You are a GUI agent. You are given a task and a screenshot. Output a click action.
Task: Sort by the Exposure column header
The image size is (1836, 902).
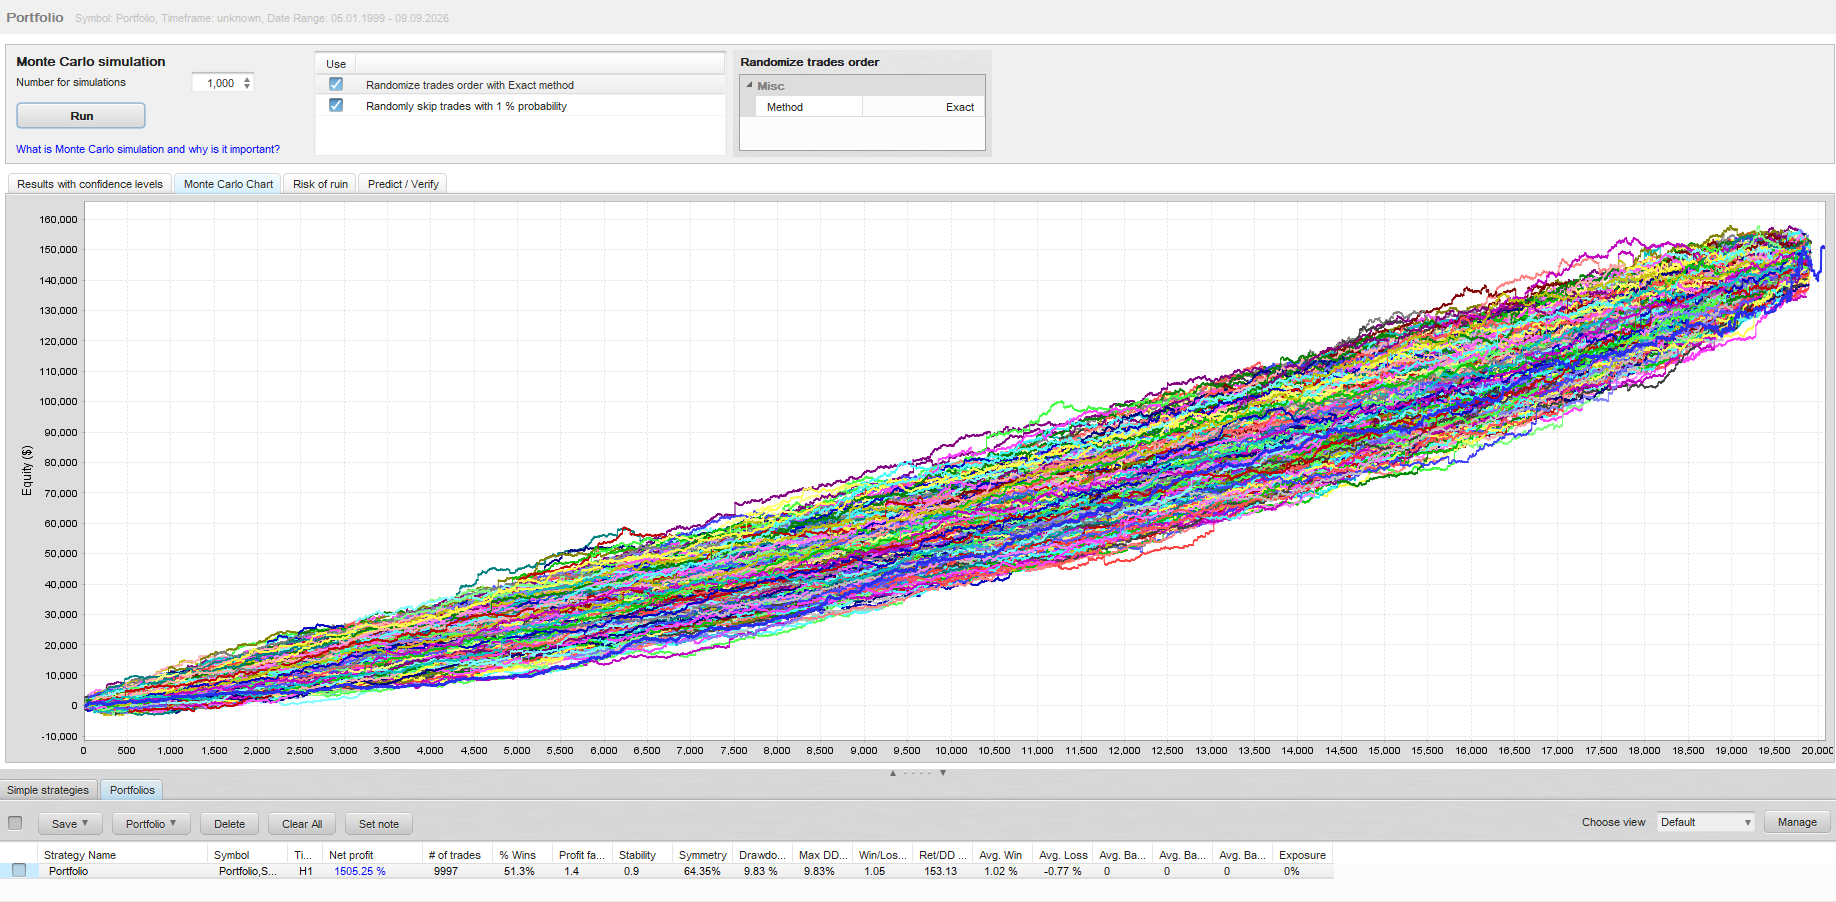(1303, 855)
